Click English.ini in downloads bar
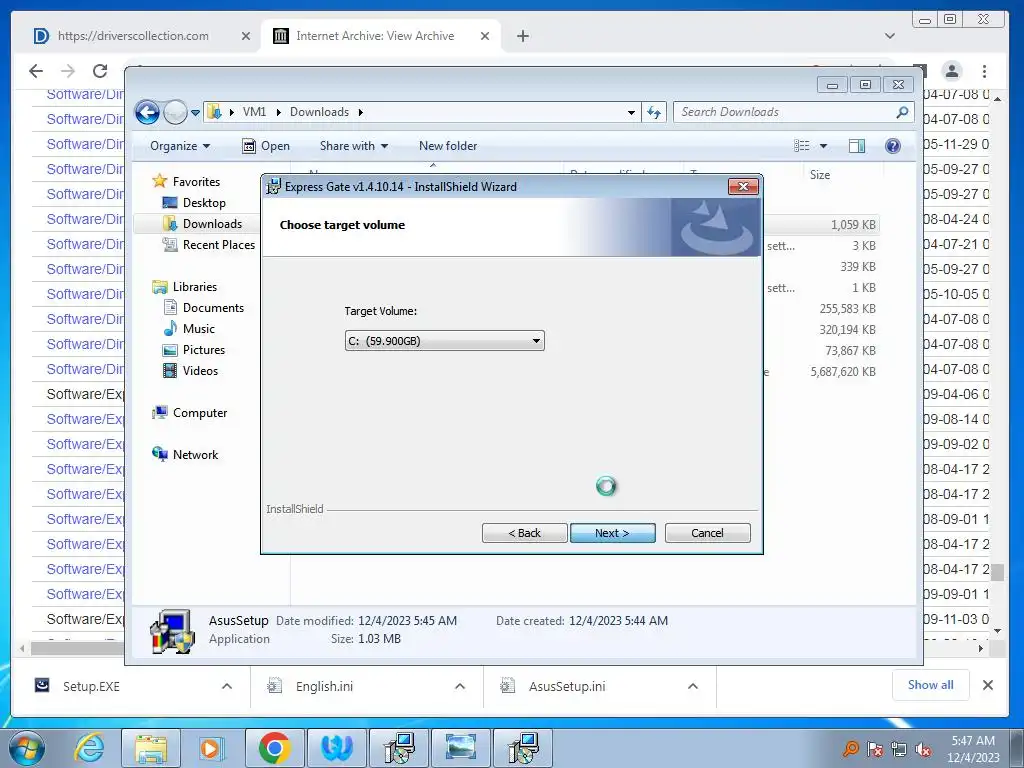Viewport: 1024px width, 768px height. tap(324, 686)
